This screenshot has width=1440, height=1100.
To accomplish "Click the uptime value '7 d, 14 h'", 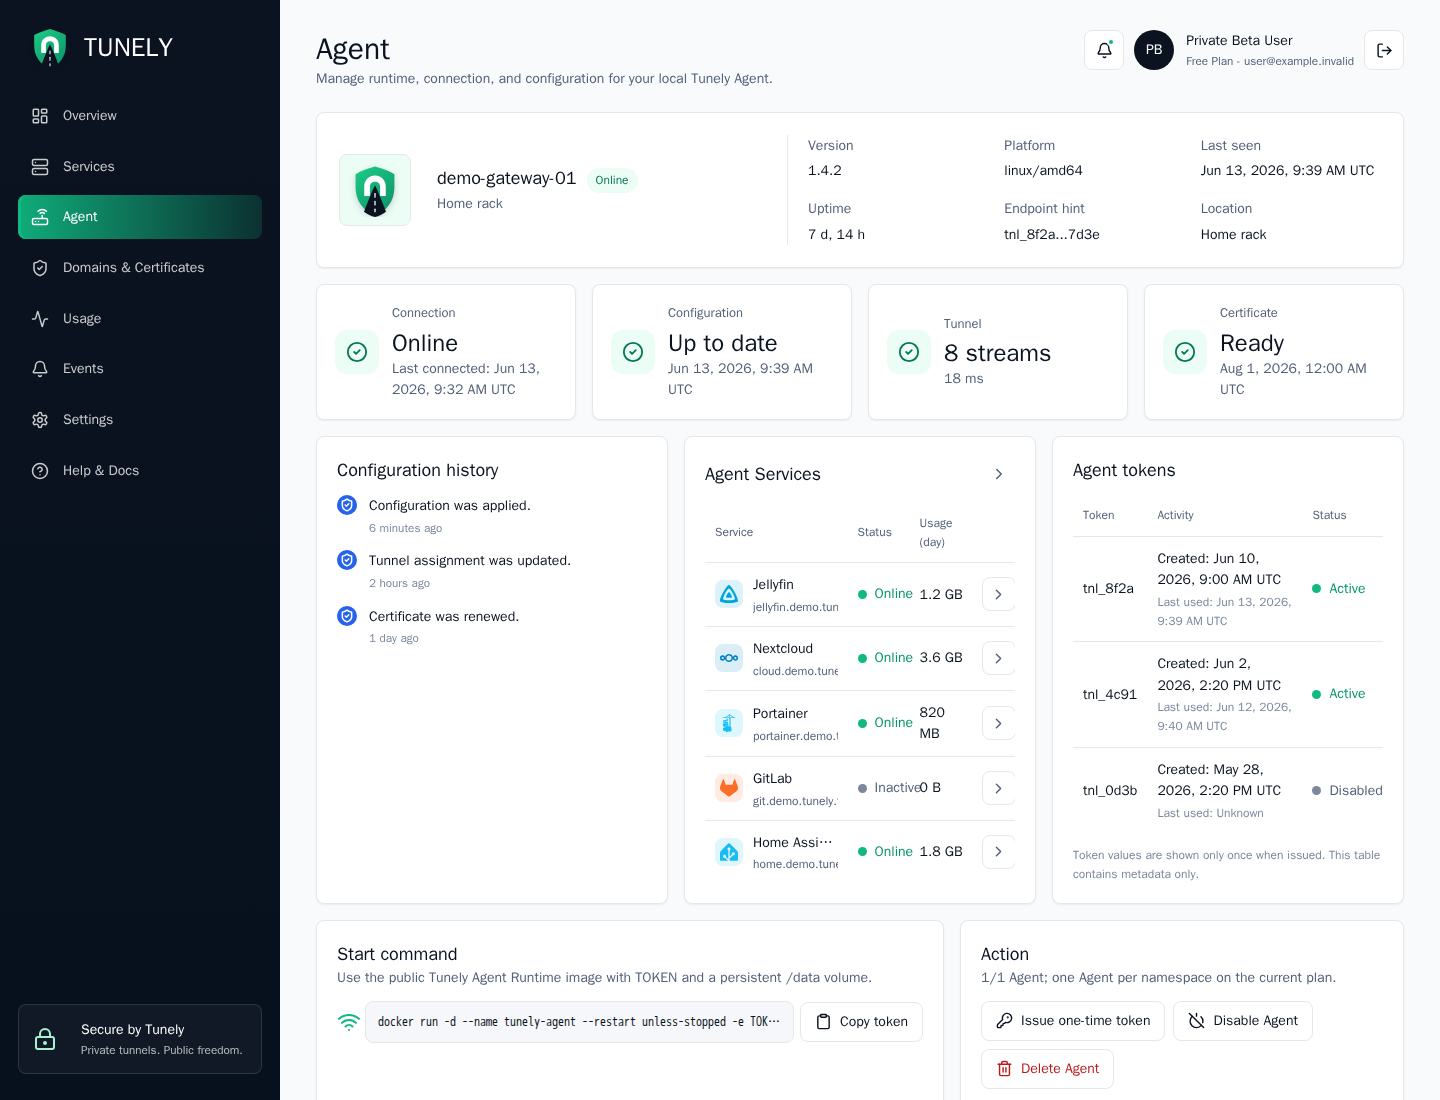I will (837, 235).
